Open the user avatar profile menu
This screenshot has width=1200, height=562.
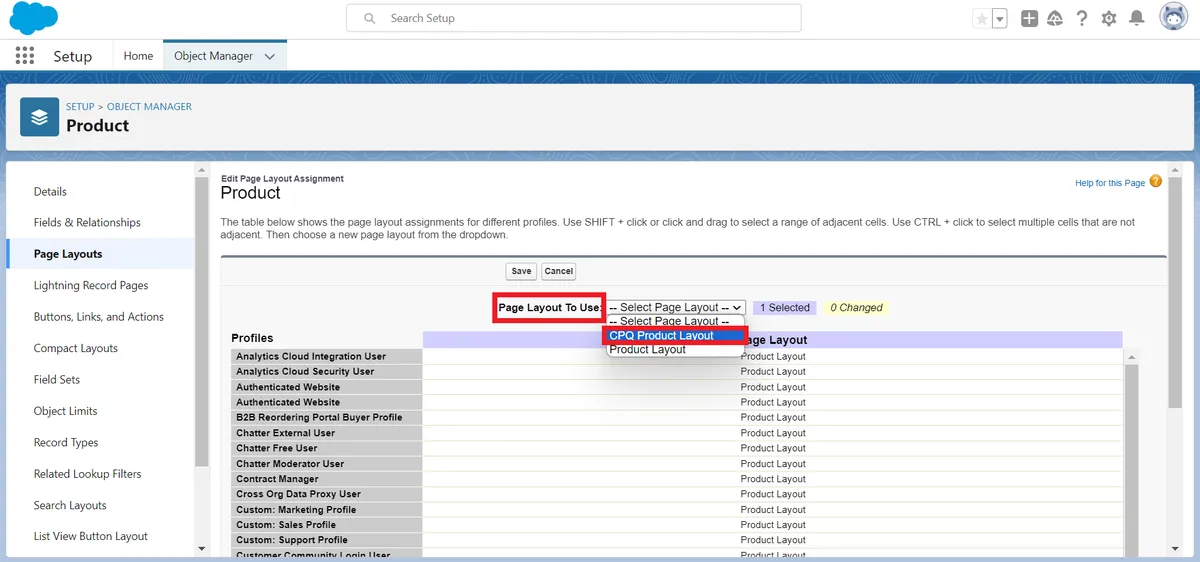click(1173, 17)
